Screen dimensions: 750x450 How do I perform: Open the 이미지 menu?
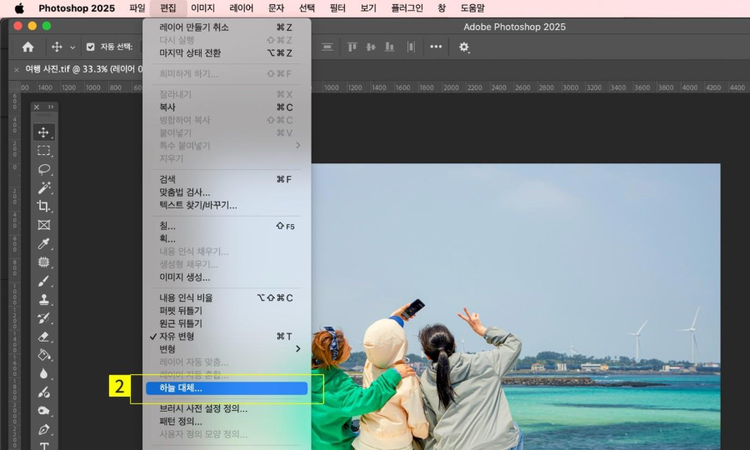coord(203,8)
